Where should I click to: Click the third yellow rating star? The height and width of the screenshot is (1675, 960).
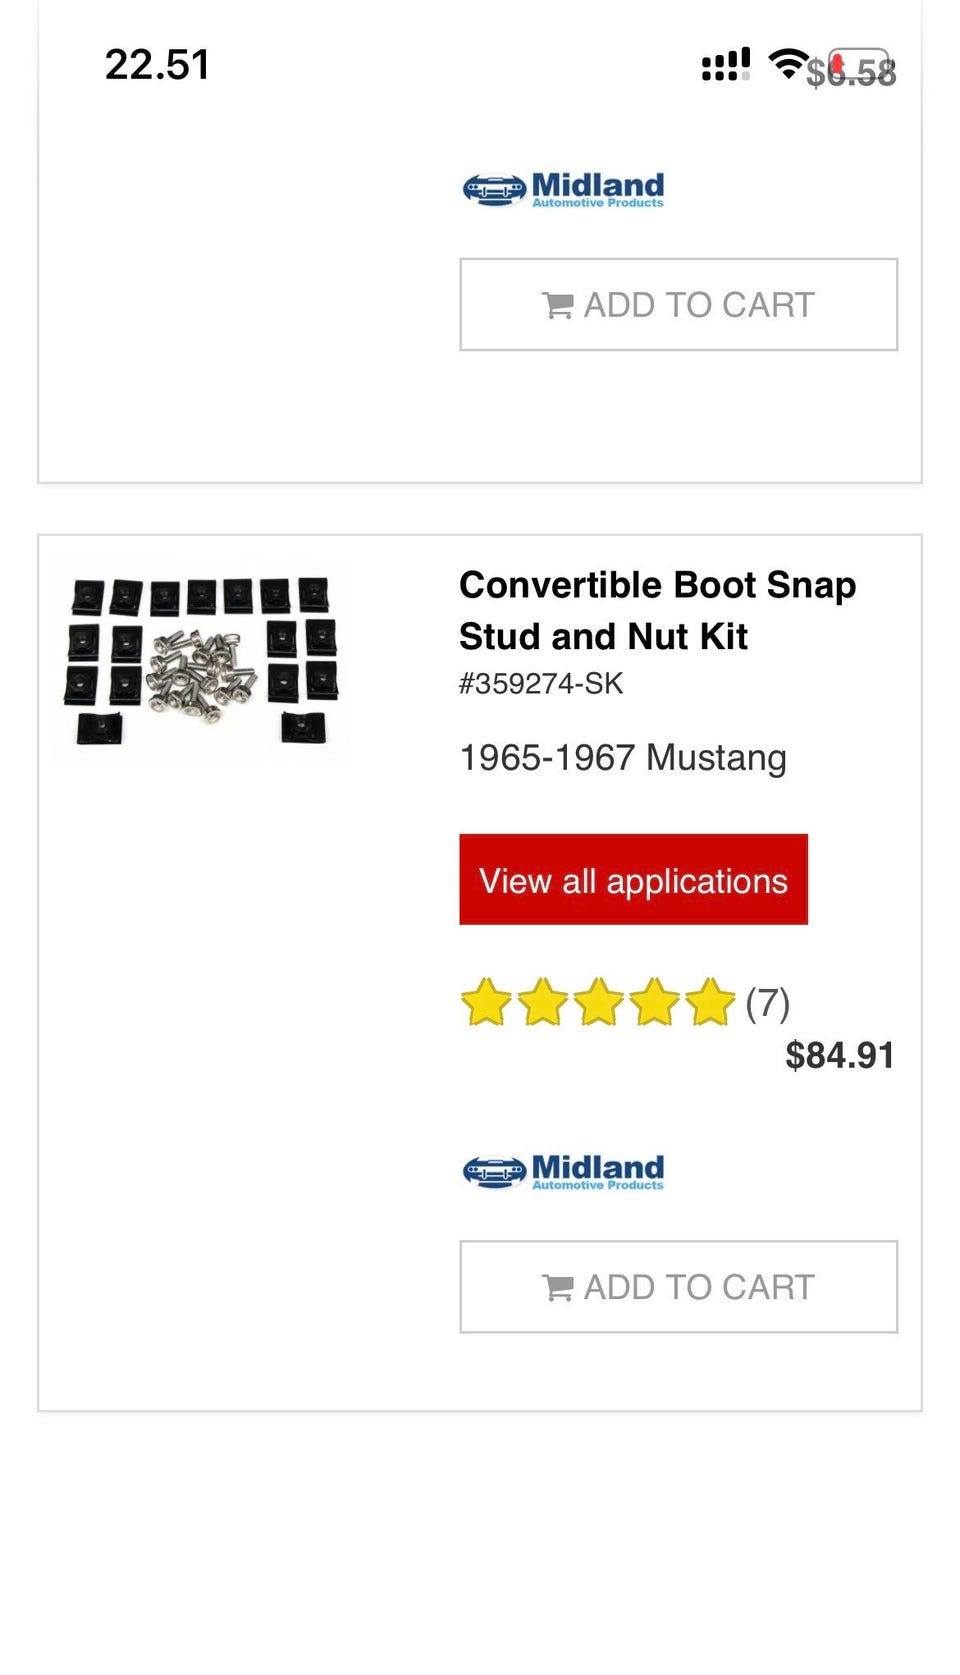click(598, 1002)
